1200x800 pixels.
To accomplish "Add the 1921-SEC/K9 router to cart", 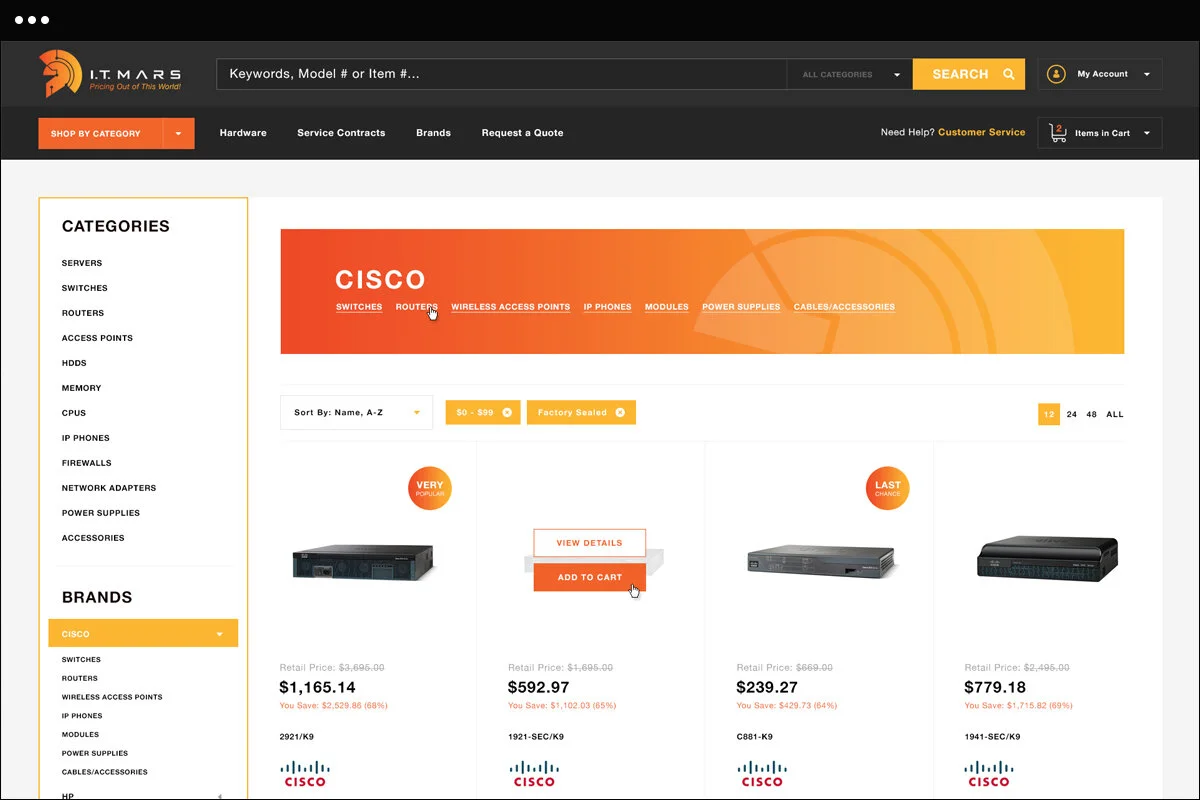I will [x=589, y=577].
